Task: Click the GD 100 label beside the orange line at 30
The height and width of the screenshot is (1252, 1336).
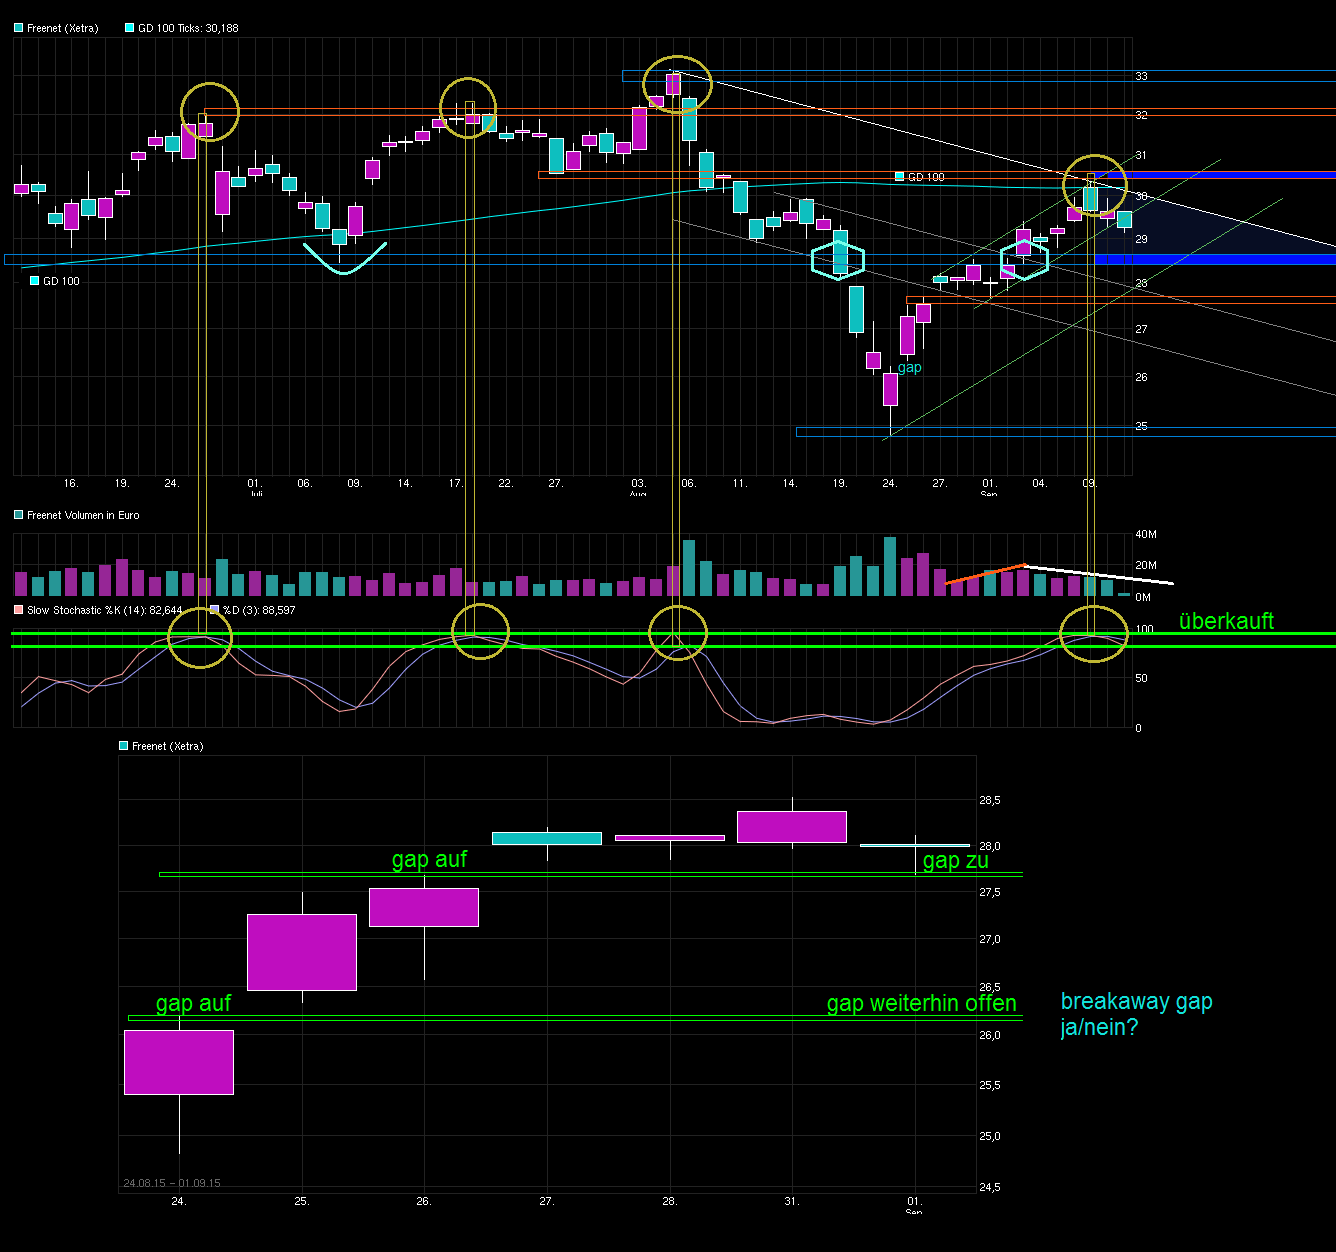Action: click(925, 177)
